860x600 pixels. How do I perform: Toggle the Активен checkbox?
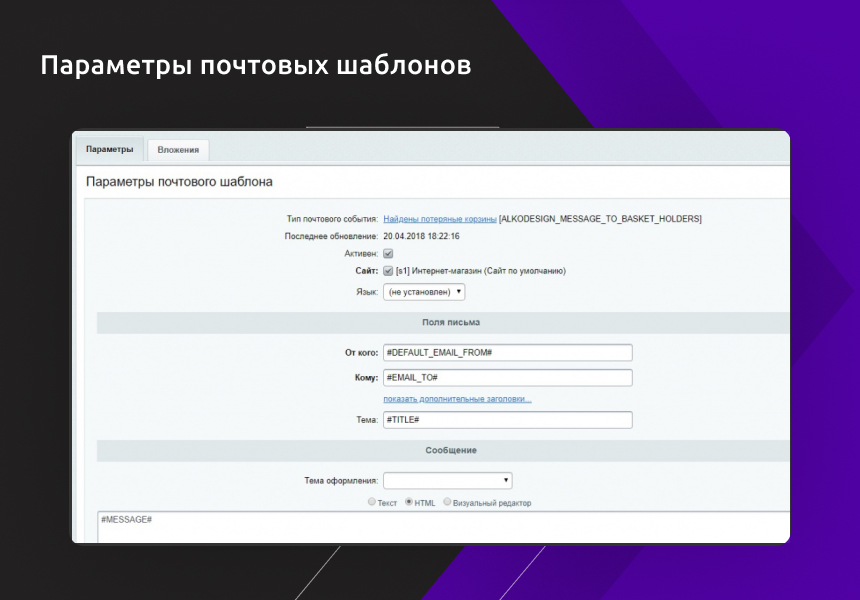pos(389,254)
